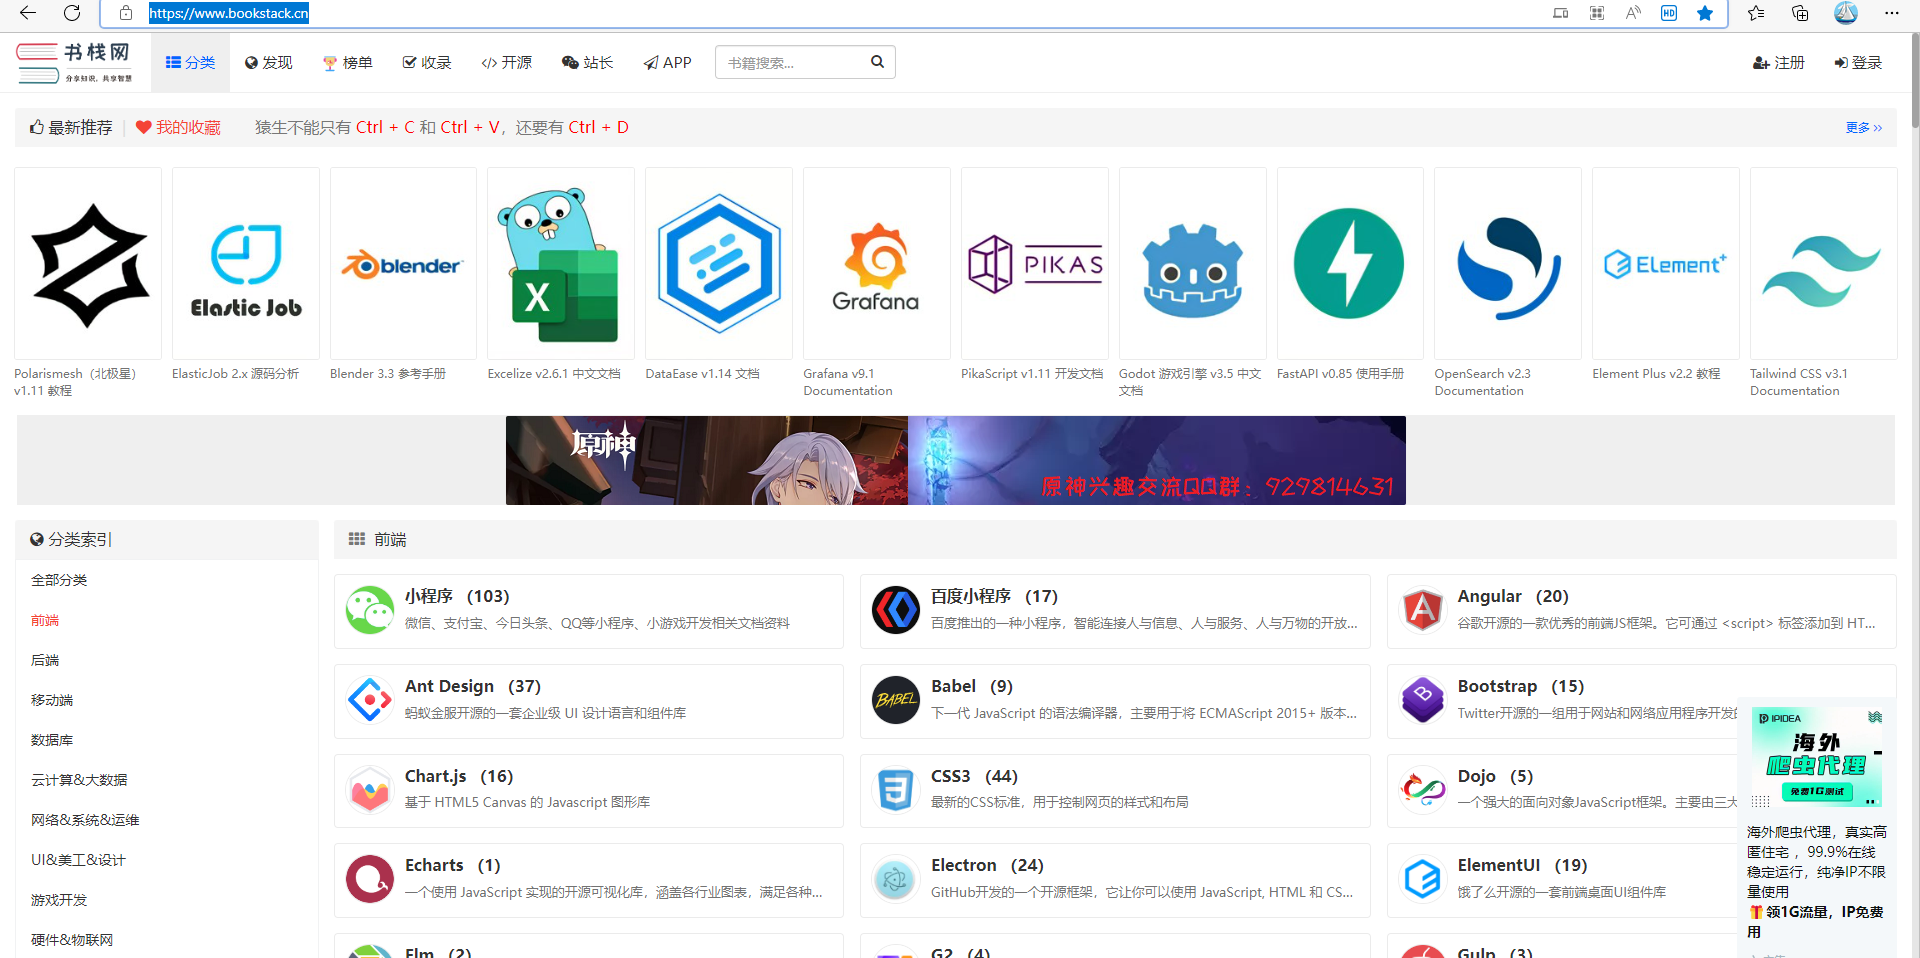Click the 登录 login link
The image size is (1920, 958).
click(1858, 63)
